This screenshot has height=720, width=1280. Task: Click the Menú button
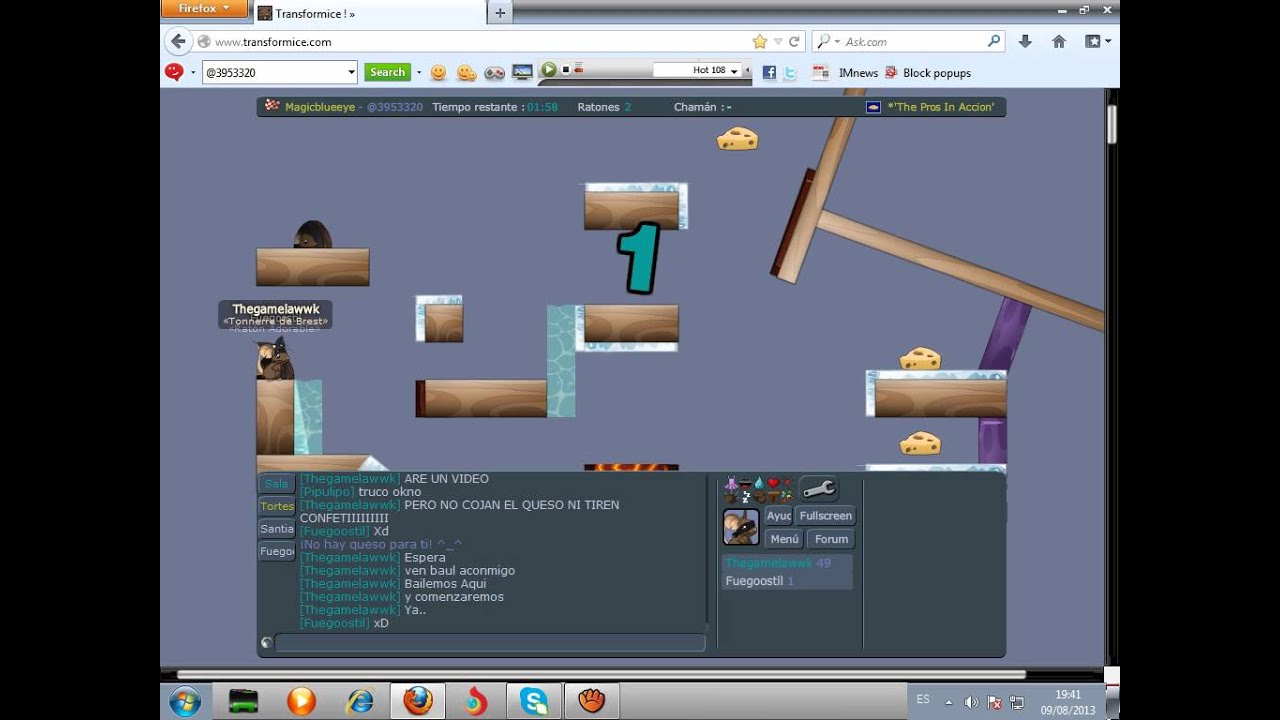(784, 539)
